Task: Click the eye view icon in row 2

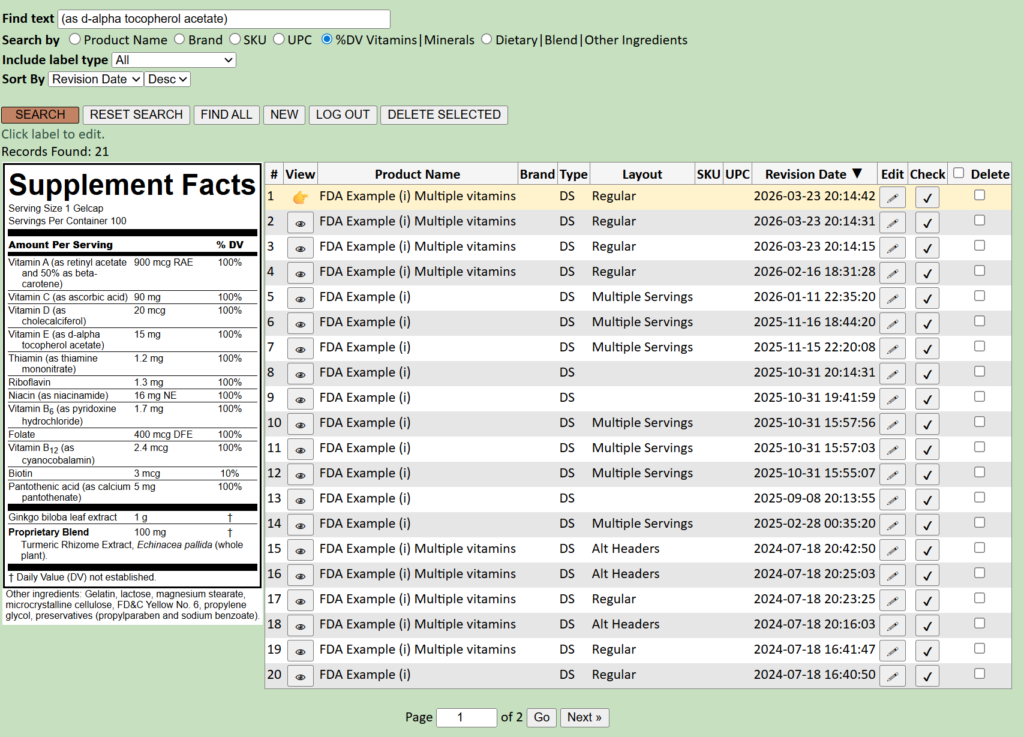Action: tap(300, 222)
